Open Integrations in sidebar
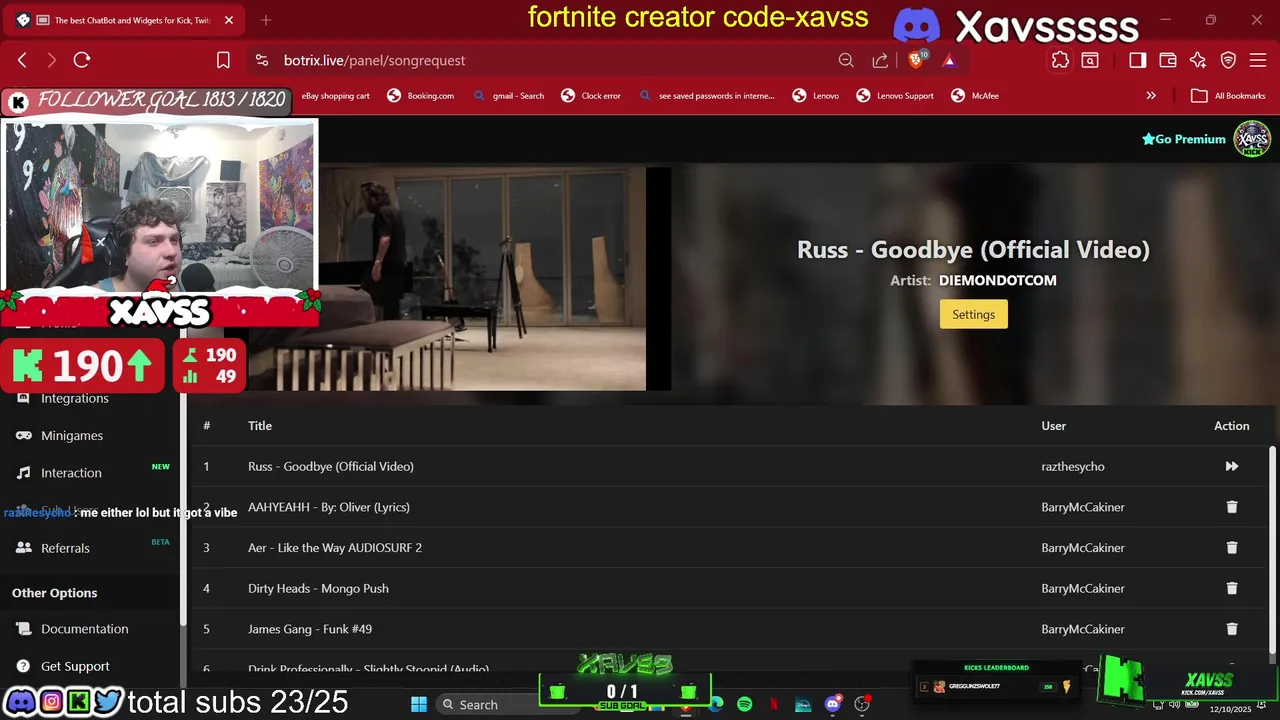Screen dimensions: 1280x720 pos(75,398)
